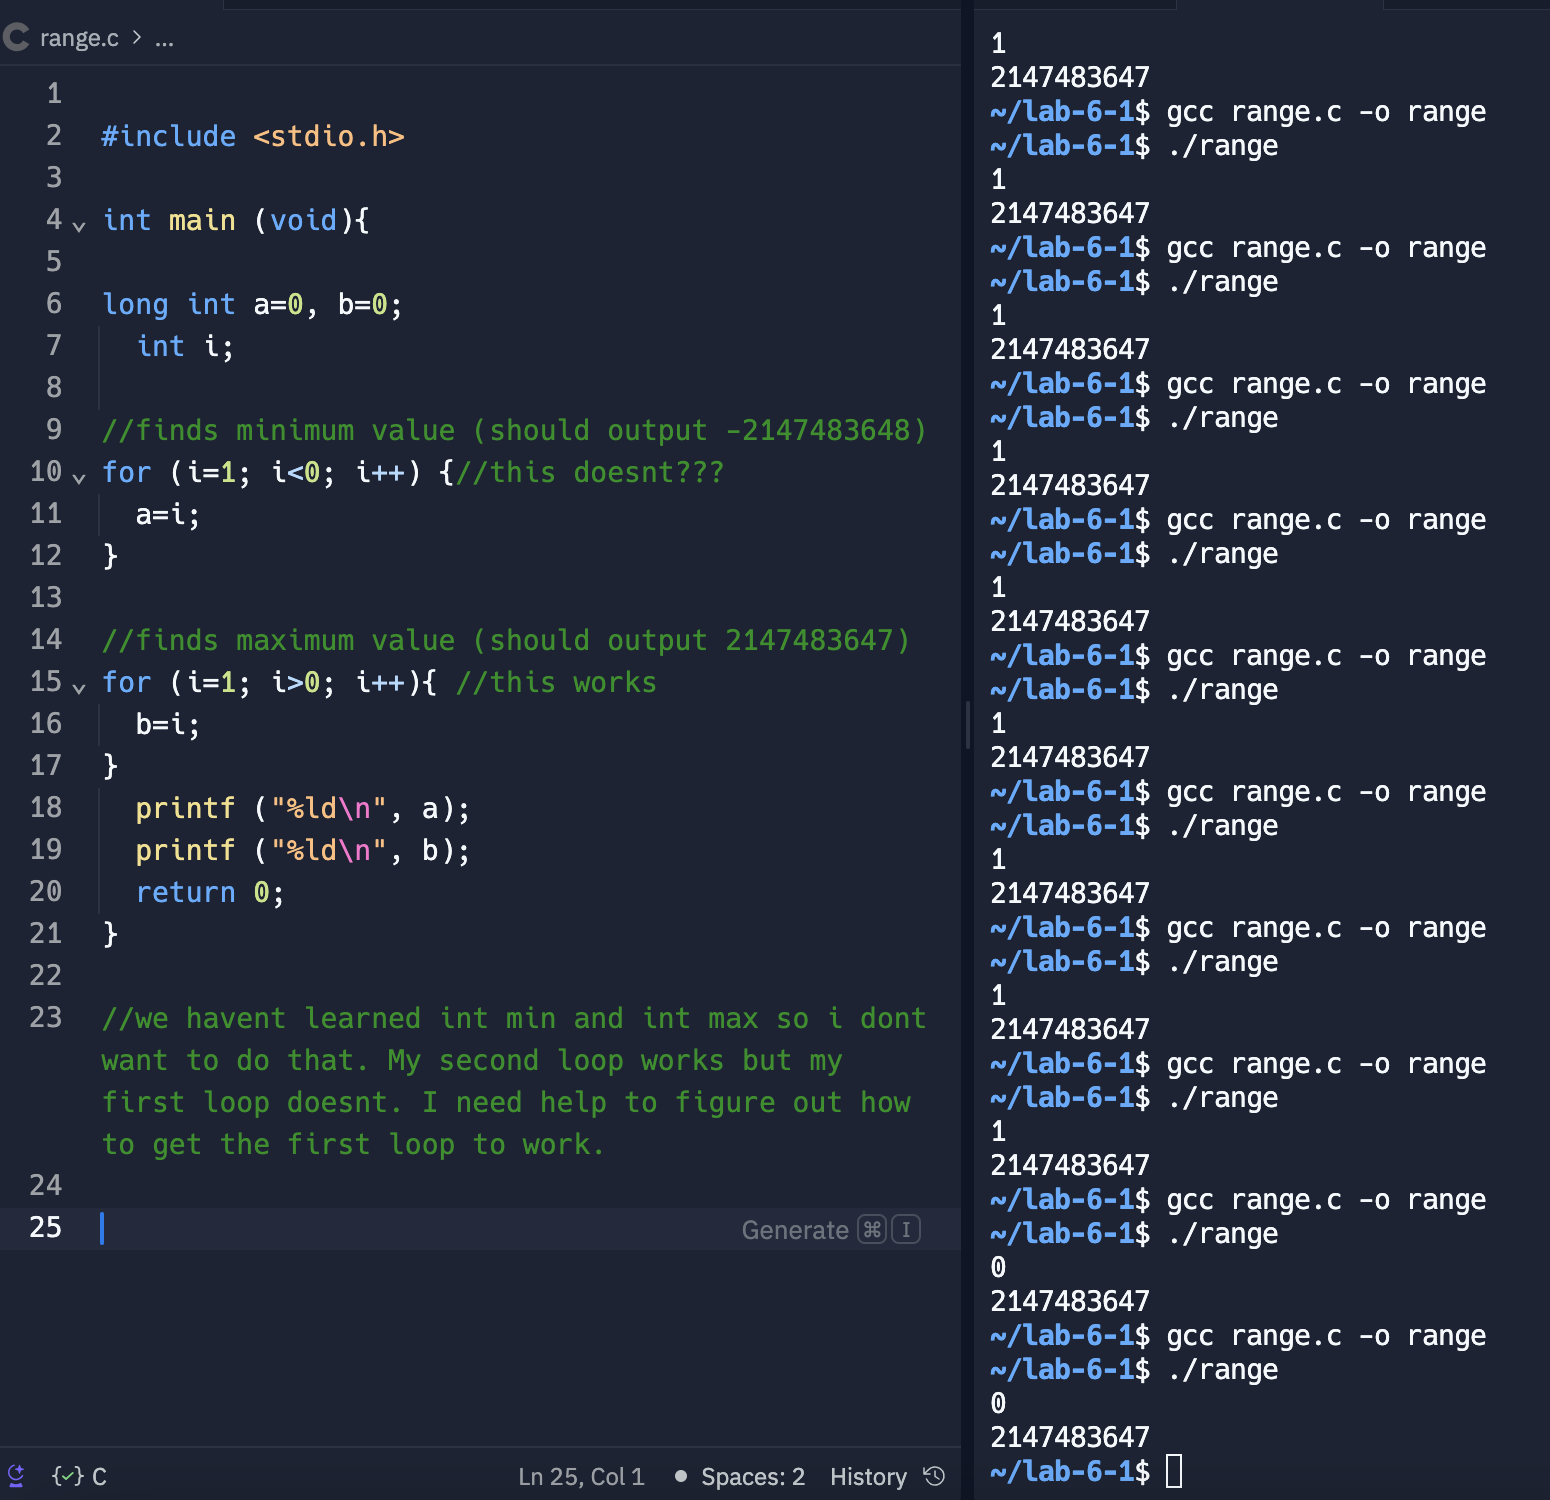This screenshot has width=1550, height=1500.
Task: Click the keyboard shortcut badge next to Generate
Action: pos(888,1229)
